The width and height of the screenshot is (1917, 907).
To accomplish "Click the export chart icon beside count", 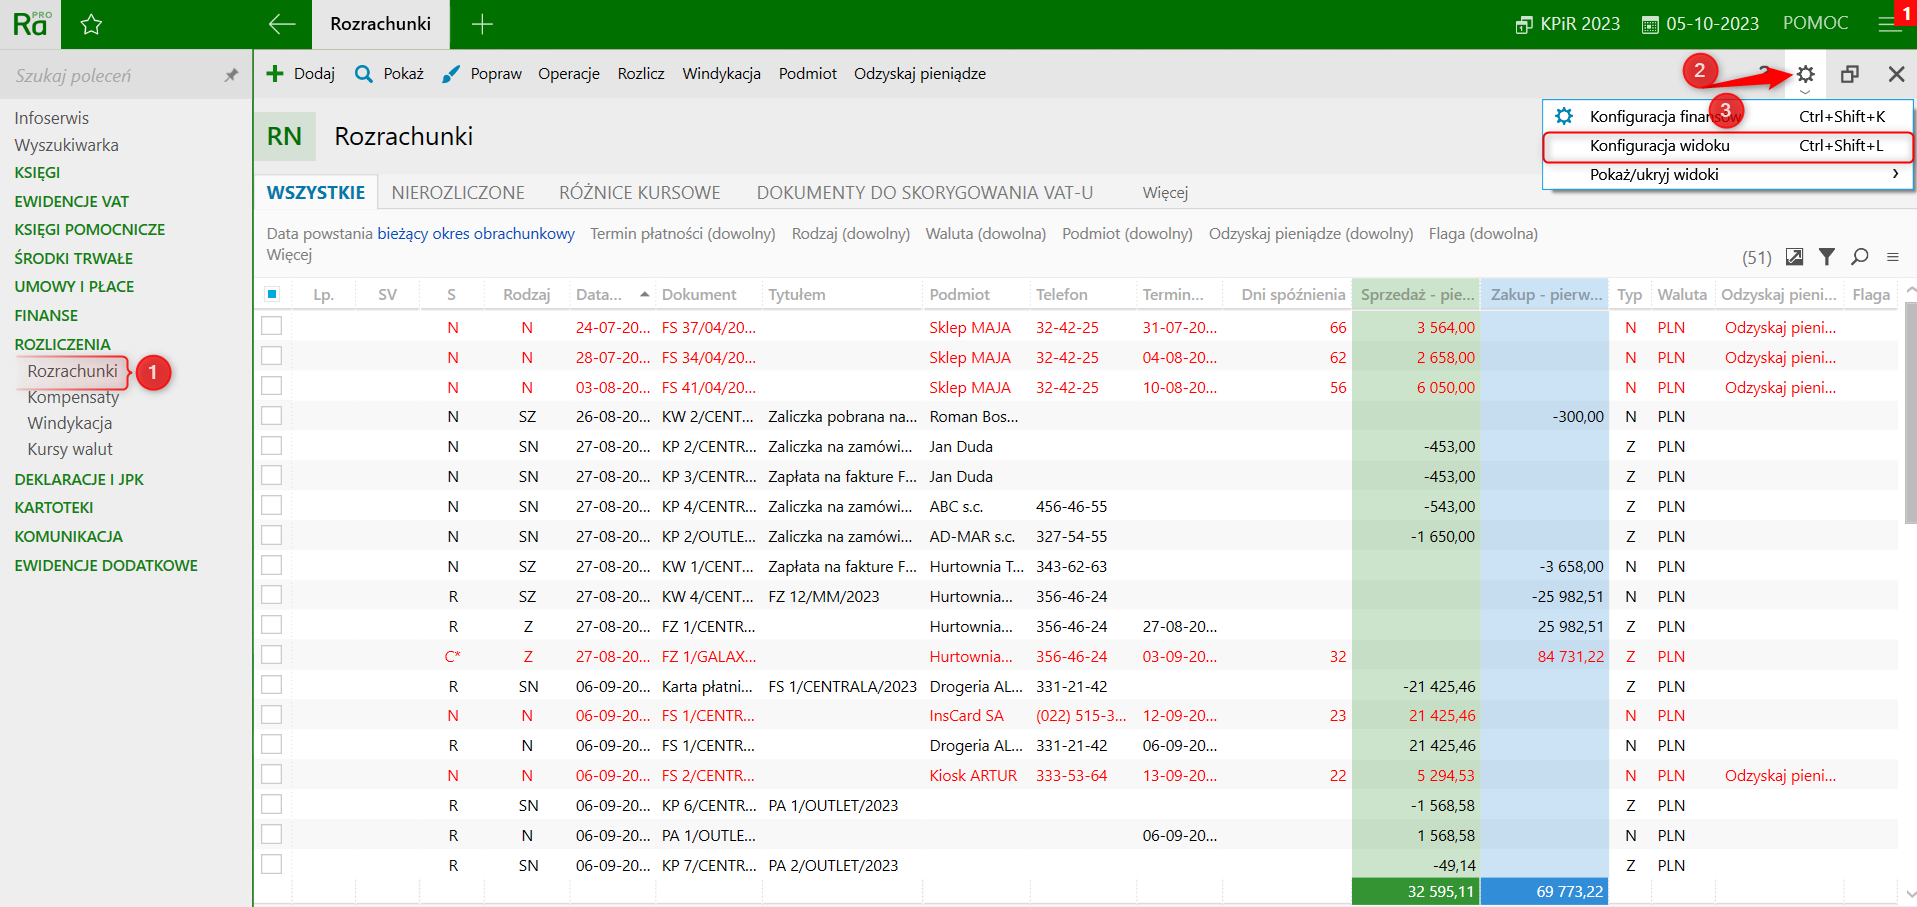I will (x=1795, y=257).
